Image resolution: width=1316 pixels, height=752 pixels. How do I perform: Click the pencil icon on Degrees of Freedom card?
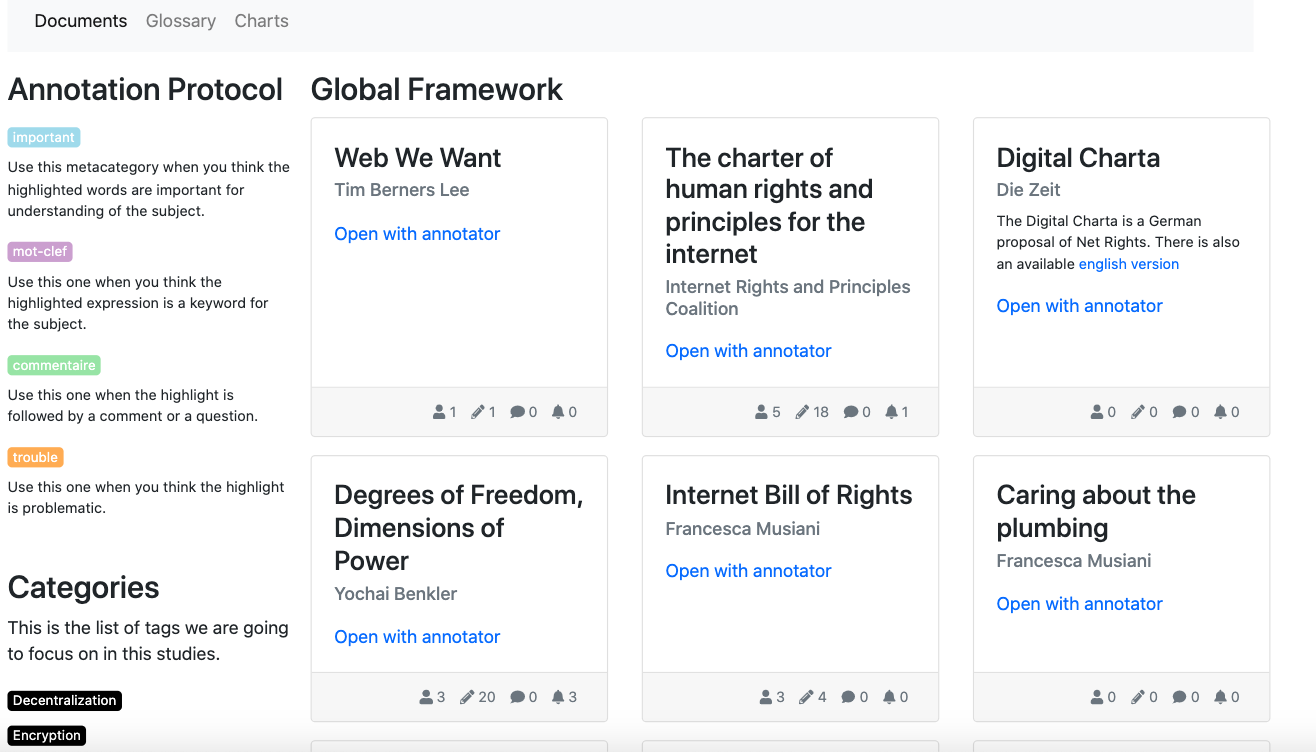(467, 697)
